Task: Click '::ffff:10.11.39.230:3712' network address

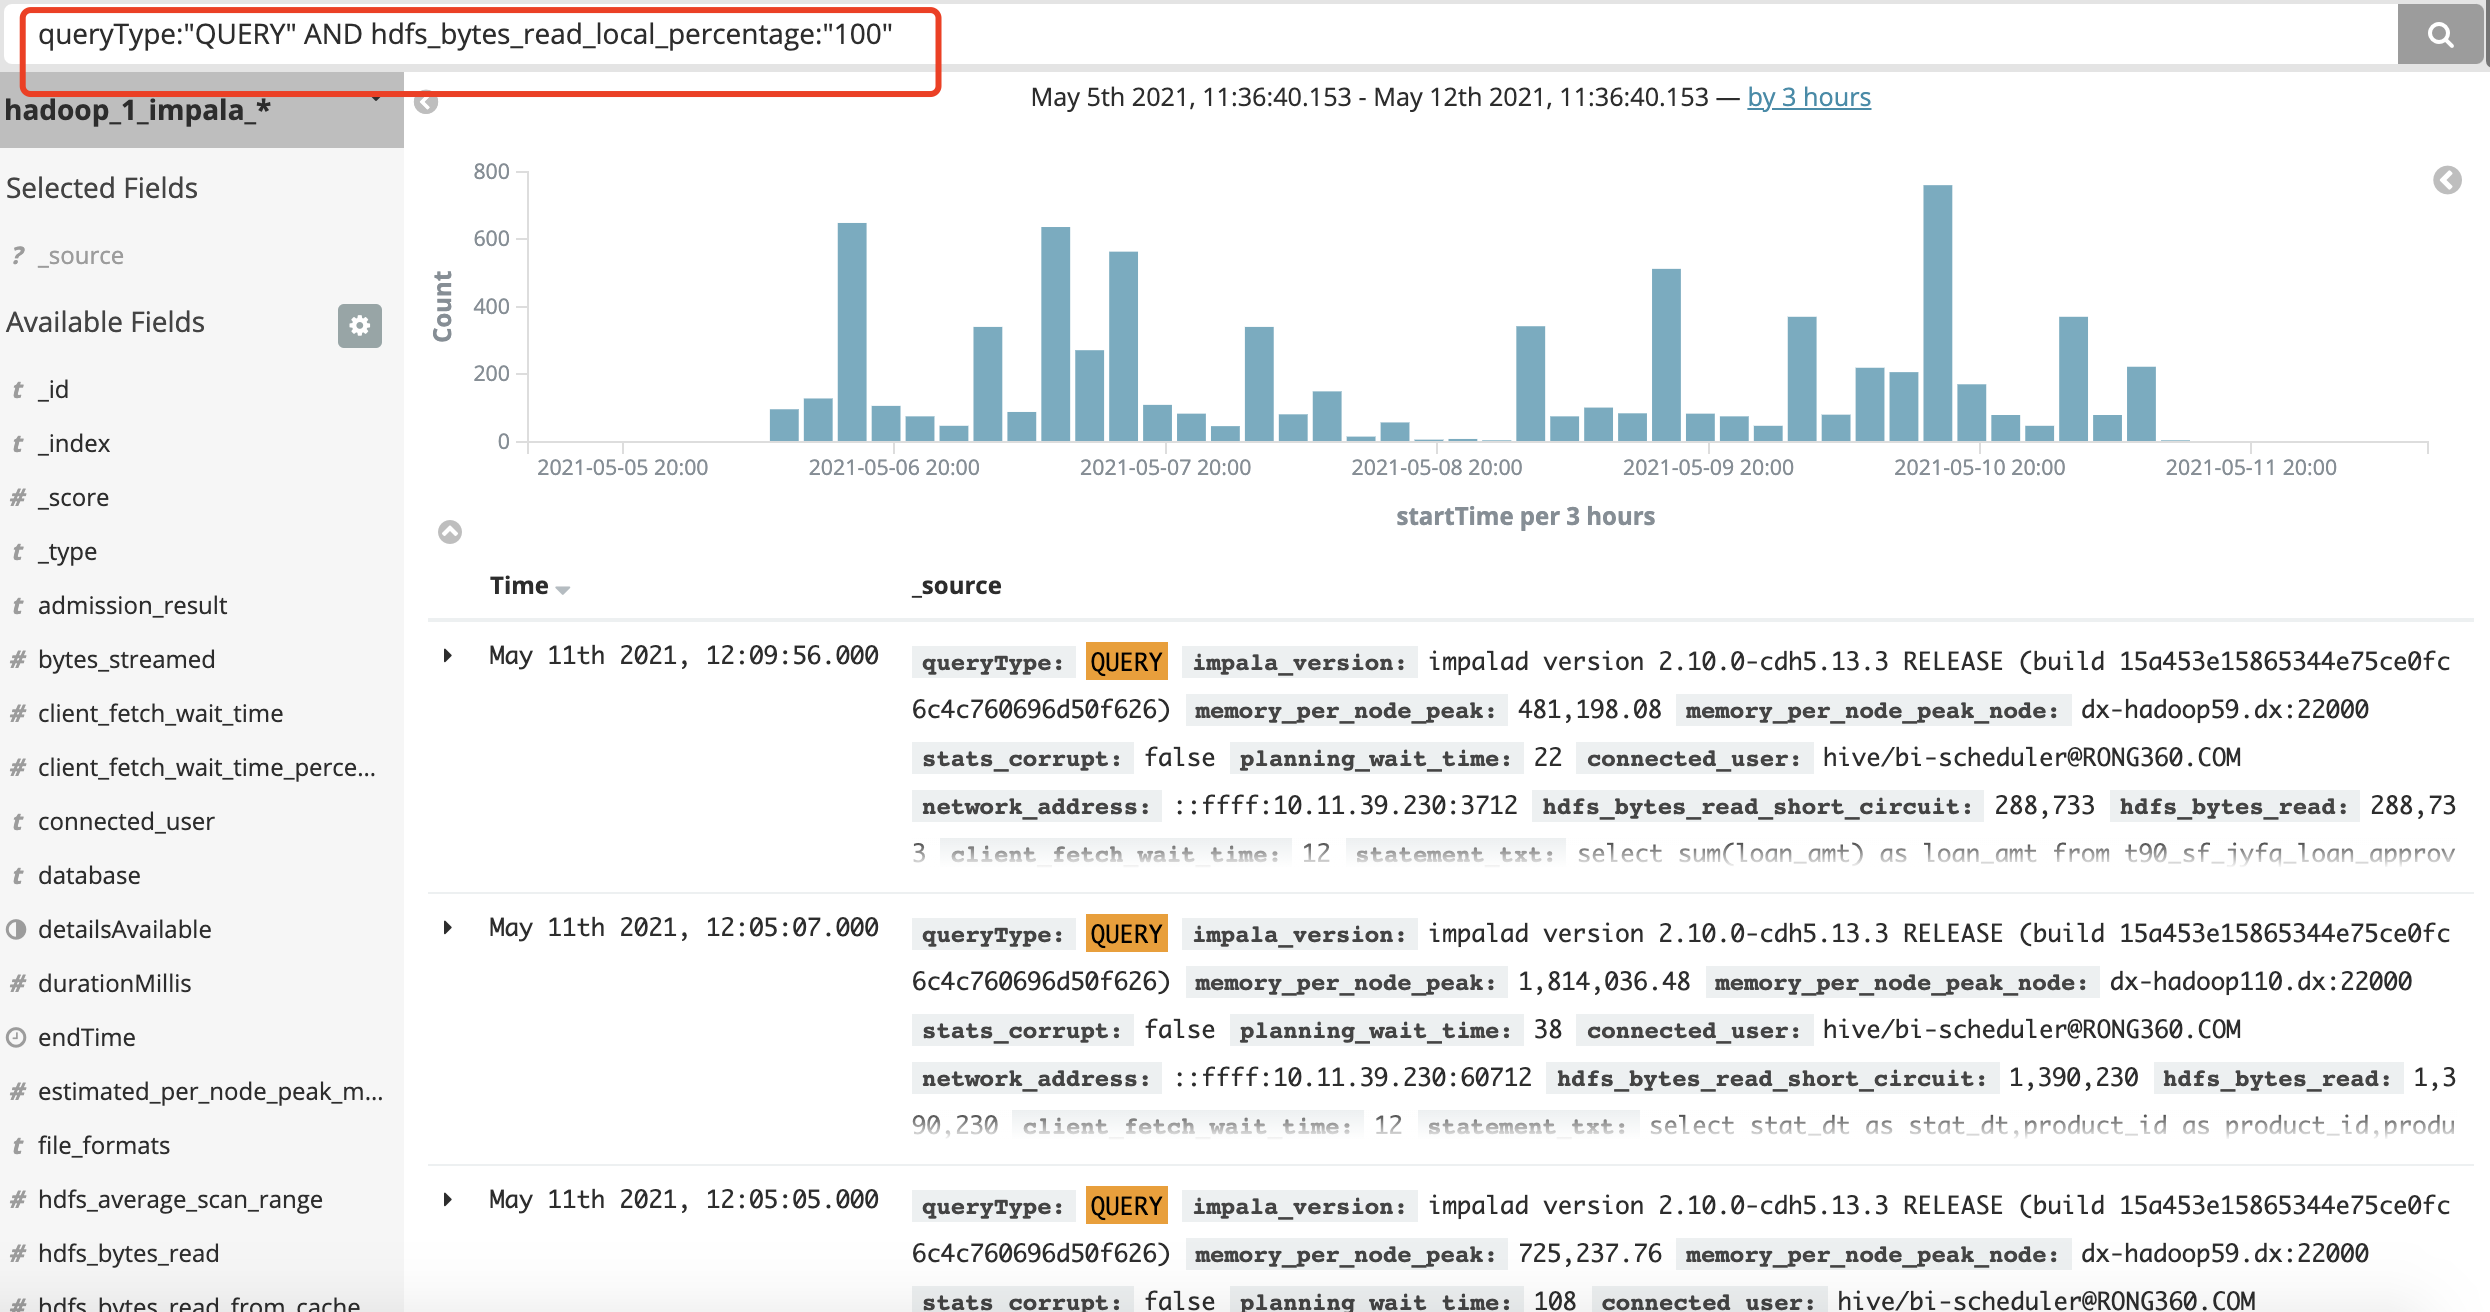Action: point(1345,806)
